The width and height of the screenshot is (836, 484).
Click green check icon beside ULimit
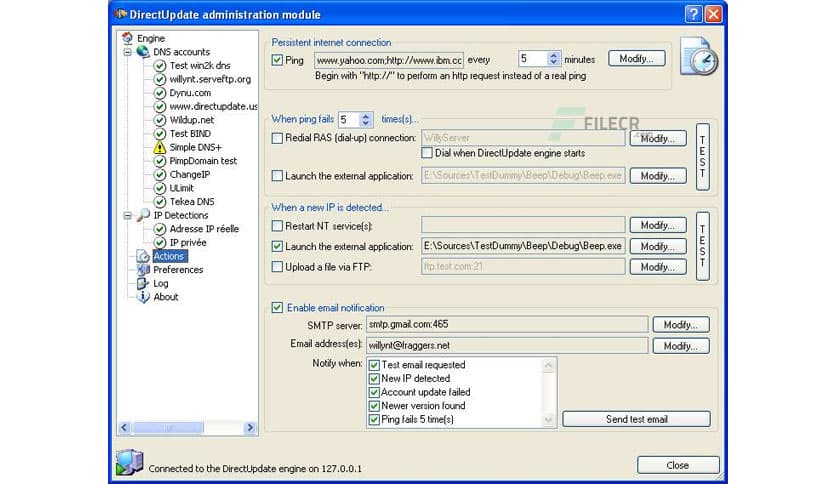[159, 188]
